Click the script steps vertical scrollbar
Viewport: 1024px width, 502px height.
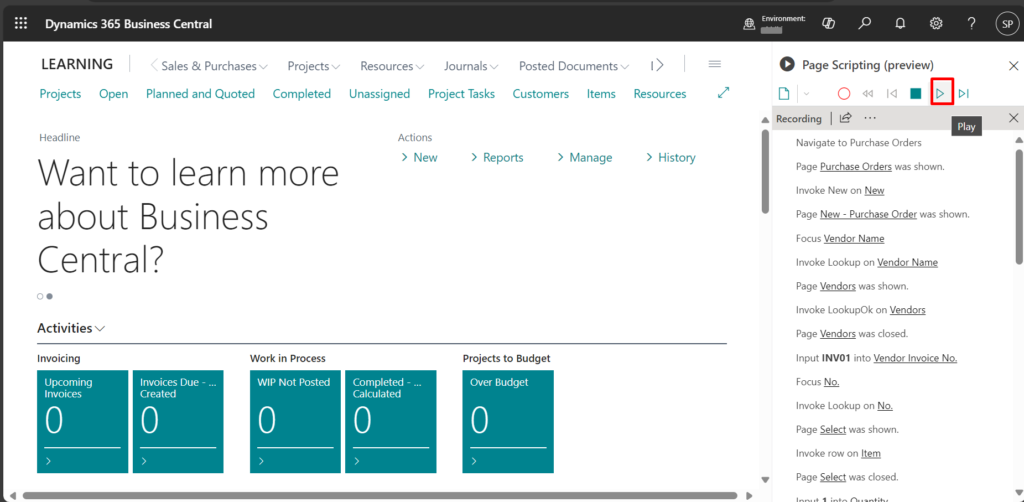tap(1019, 206)
